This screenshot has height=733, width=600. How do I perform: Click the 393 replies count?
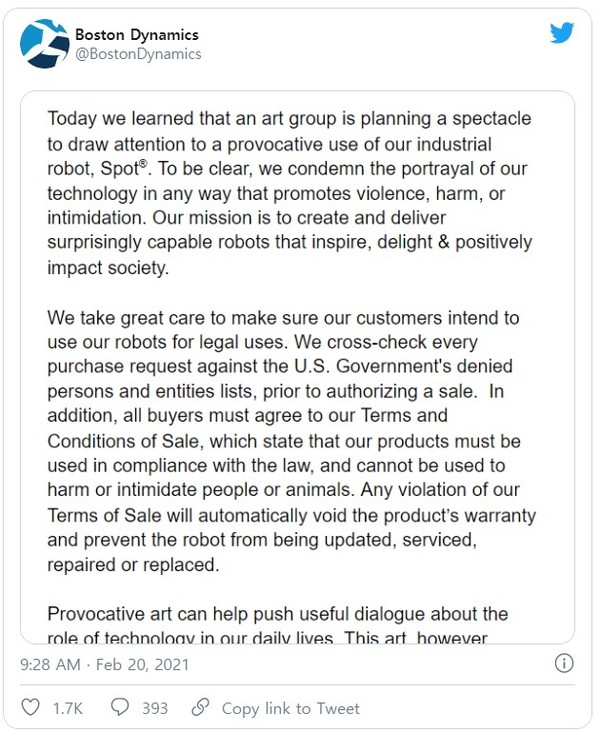[154, 708]
